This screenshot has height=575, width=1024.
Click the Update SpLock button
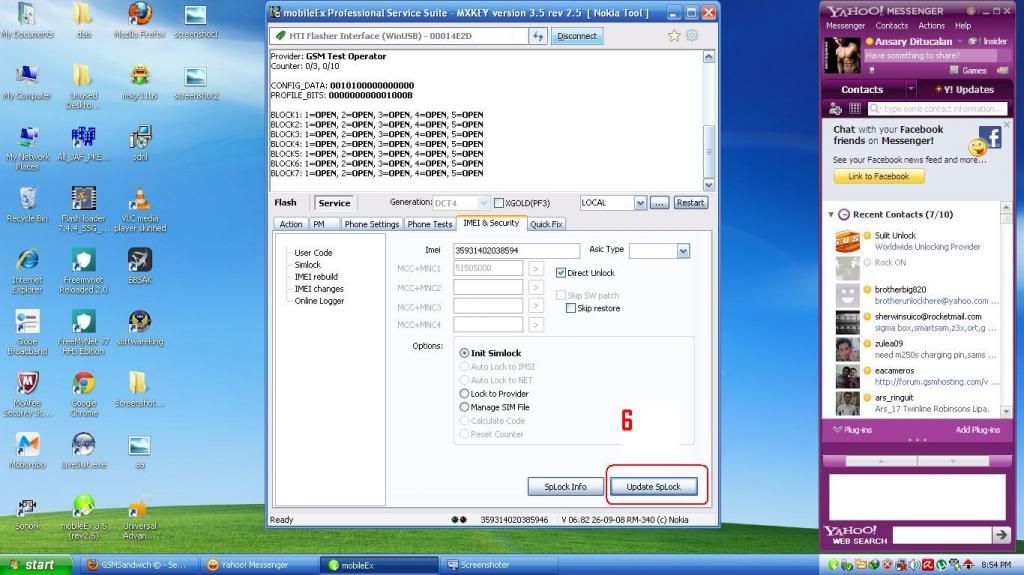point(654,487)
